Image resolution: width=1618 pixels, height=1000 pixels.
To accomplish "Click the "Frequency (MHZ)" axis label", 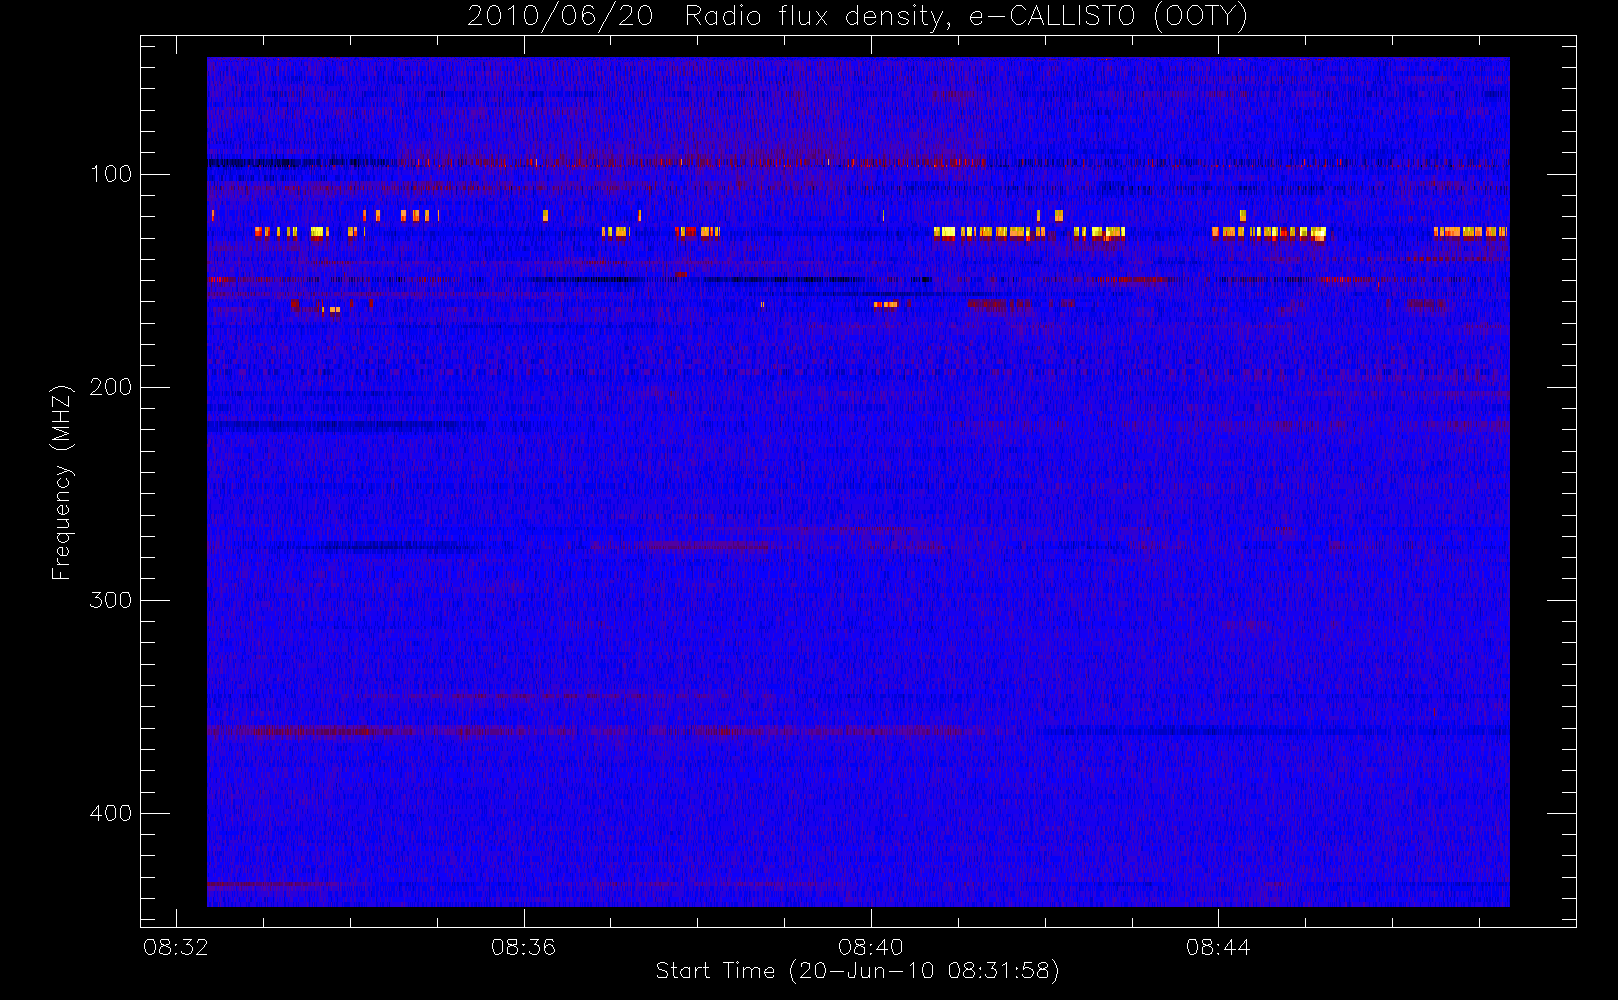I will [x=62, y=482].
